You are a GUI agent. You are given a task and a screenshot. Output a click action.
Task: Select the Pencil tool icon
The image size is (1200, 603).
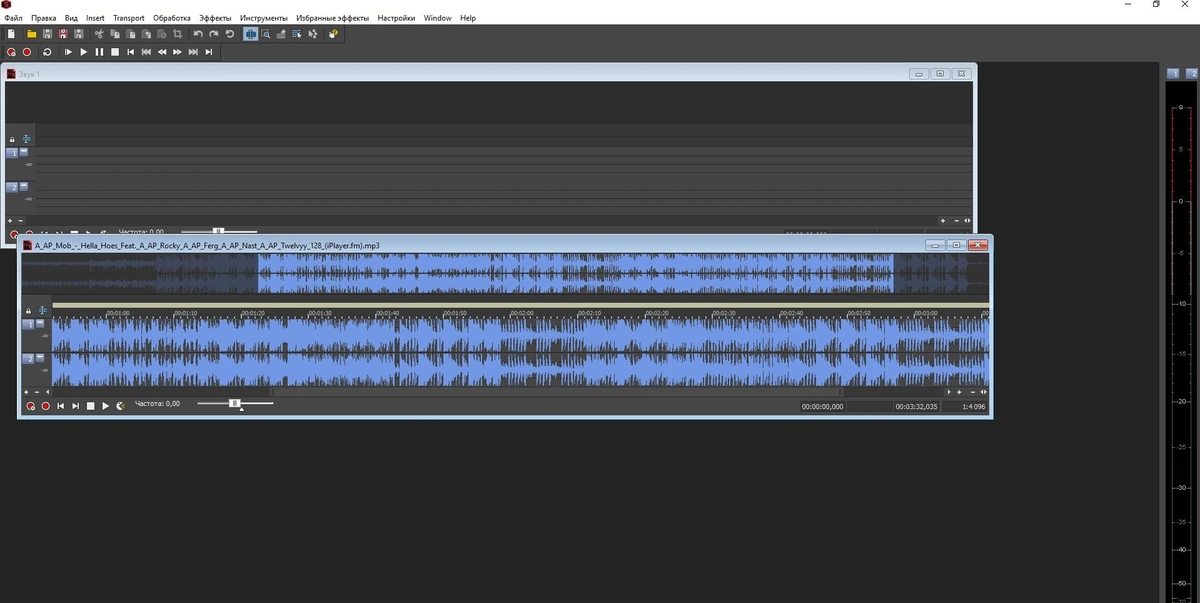point(281,34)
